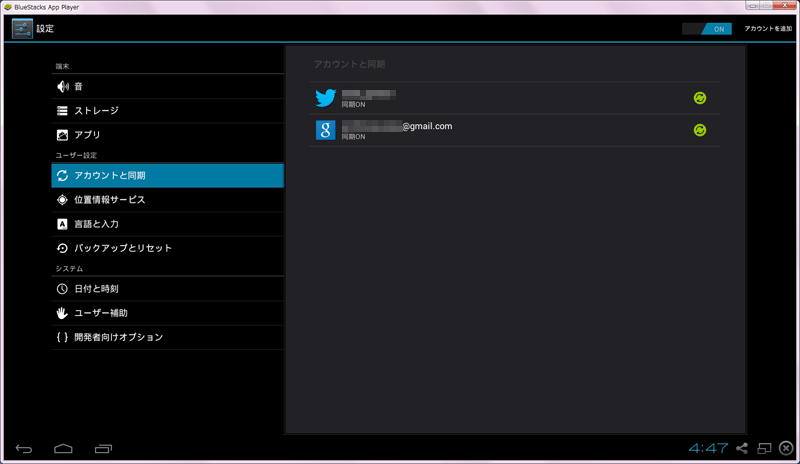Open ストレージ storage settings

tap(167, 111)
